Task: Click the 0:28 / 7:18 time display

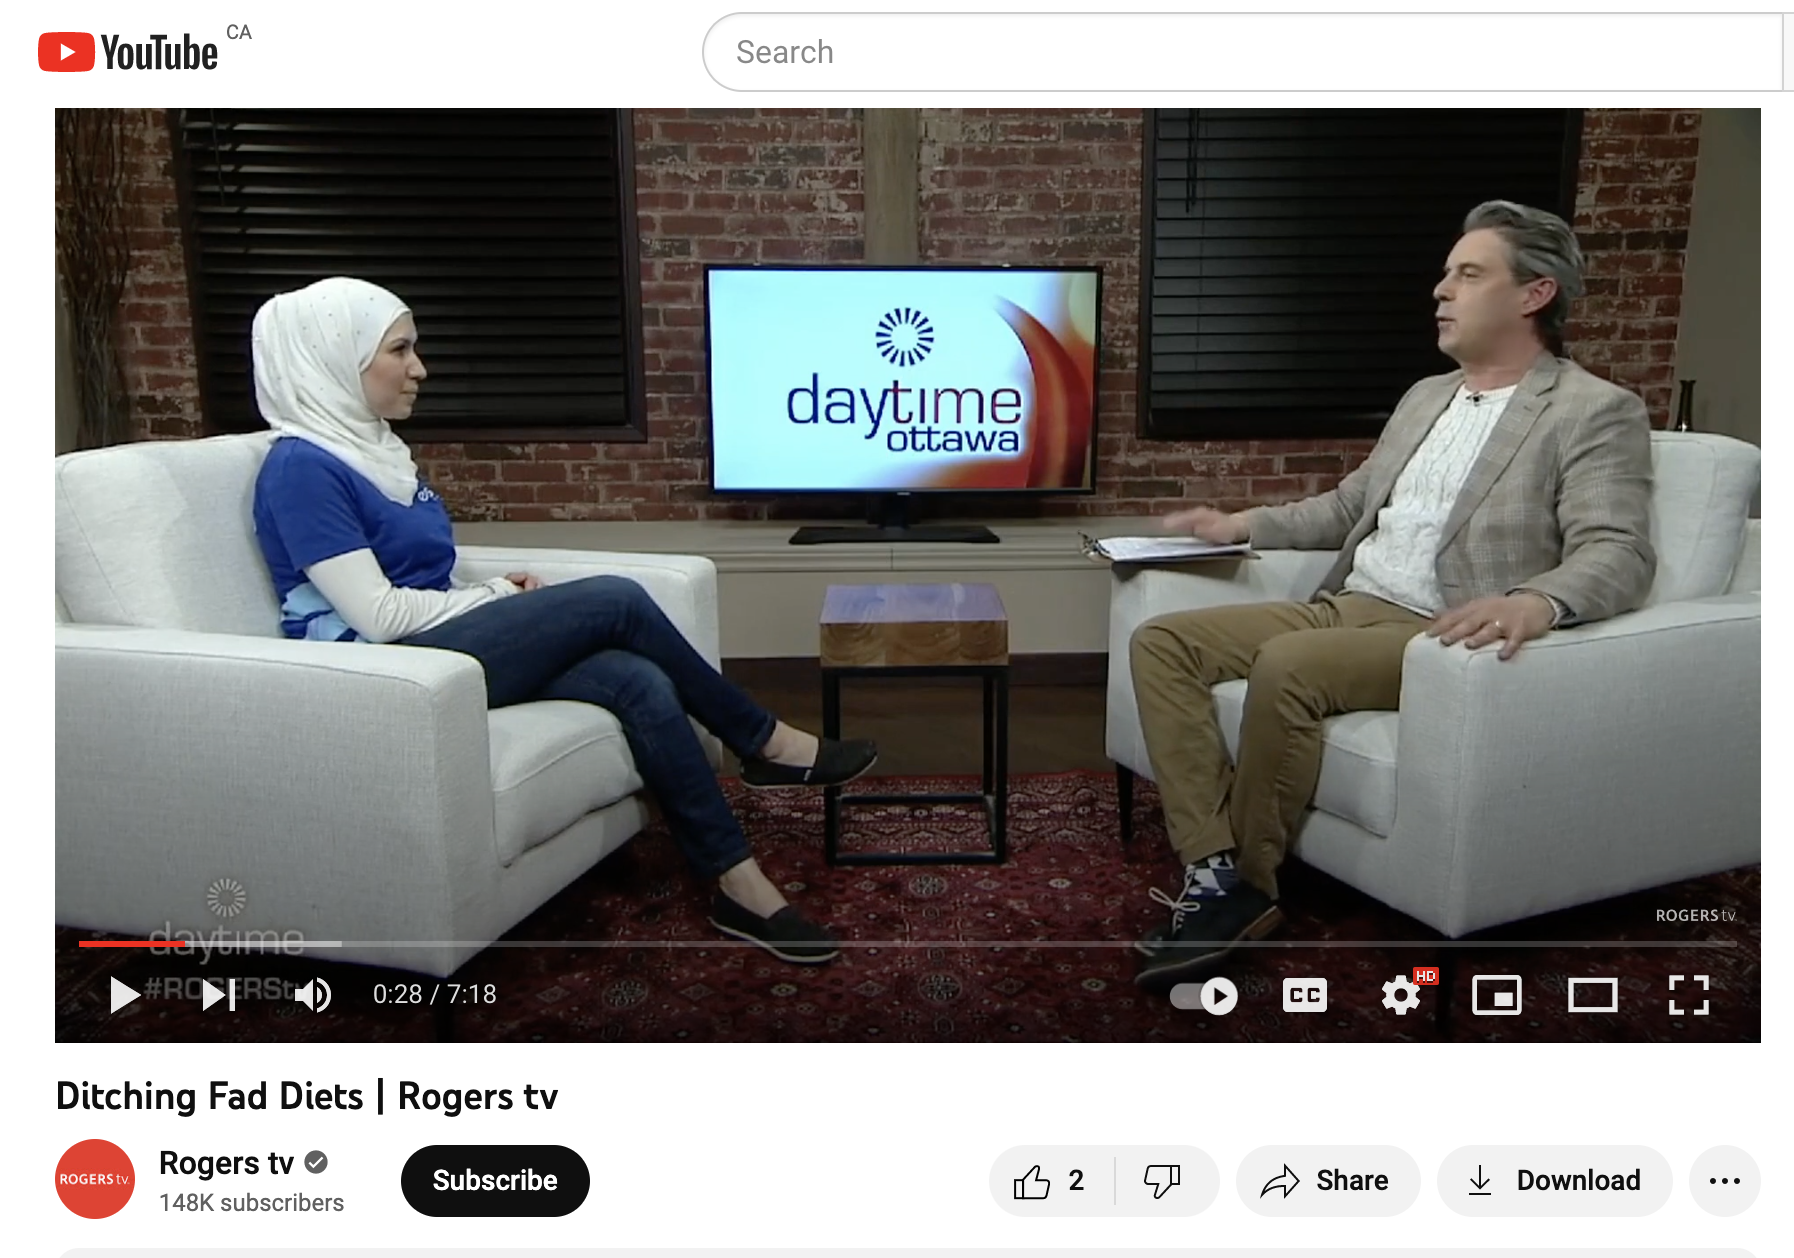Action: pos(435,994)
